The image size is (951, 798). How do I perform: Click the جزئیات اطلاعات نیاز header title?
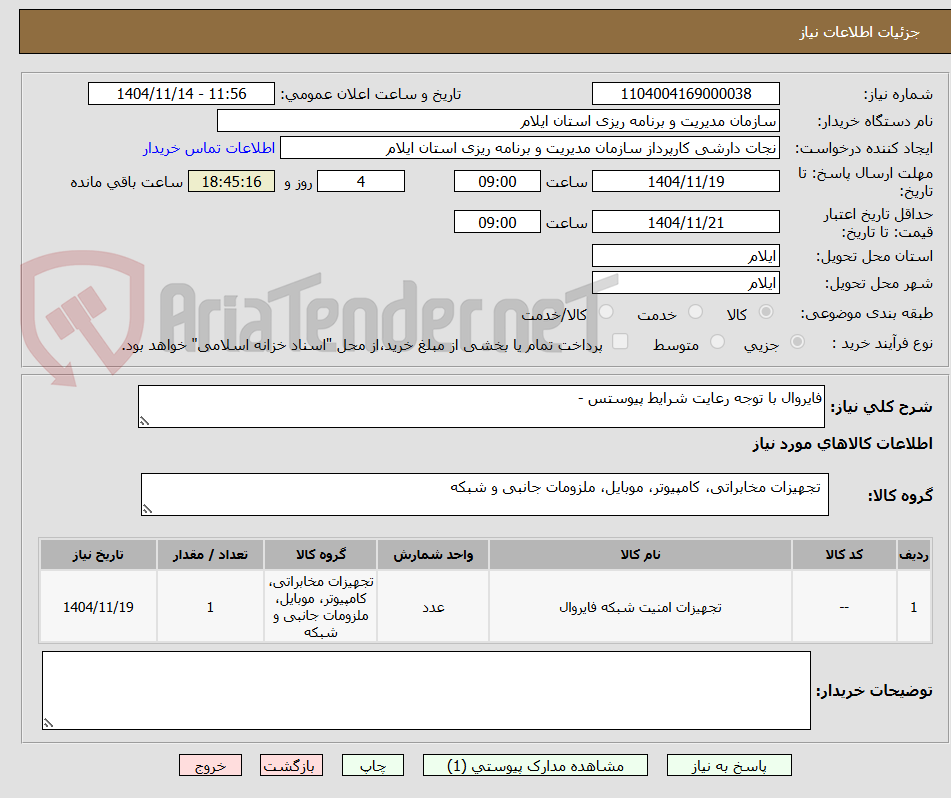click(859, 32)
